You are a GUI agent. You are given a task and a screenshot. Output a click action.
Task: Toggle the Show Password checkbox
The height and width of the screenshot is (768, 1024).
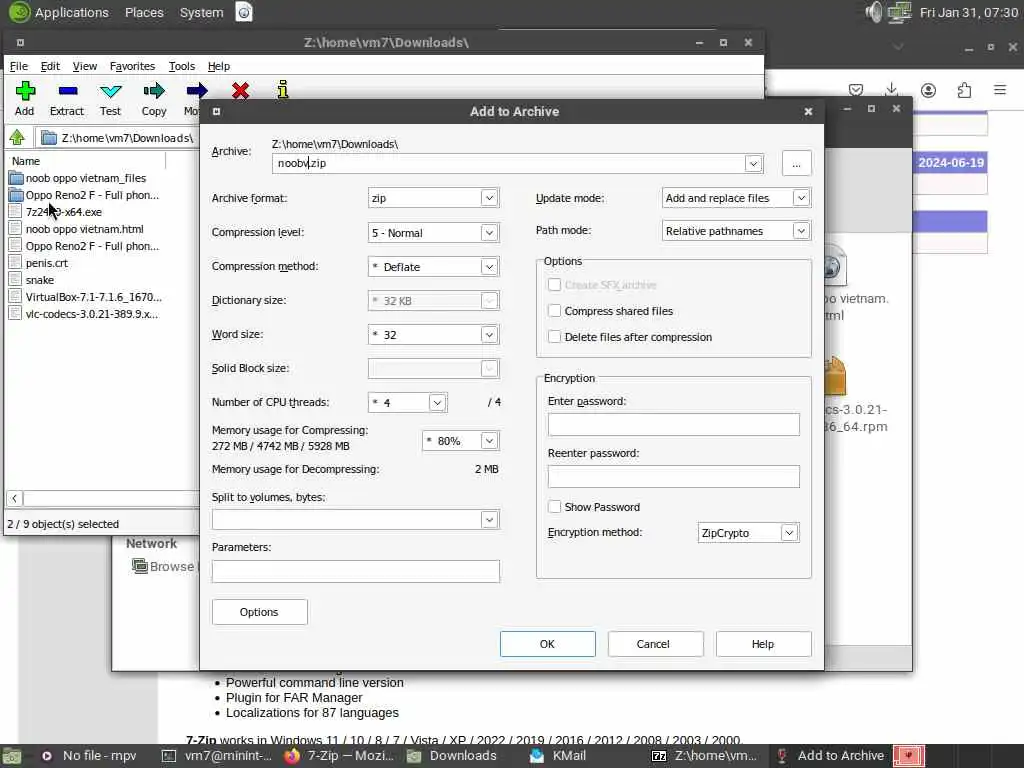[554, 507]
